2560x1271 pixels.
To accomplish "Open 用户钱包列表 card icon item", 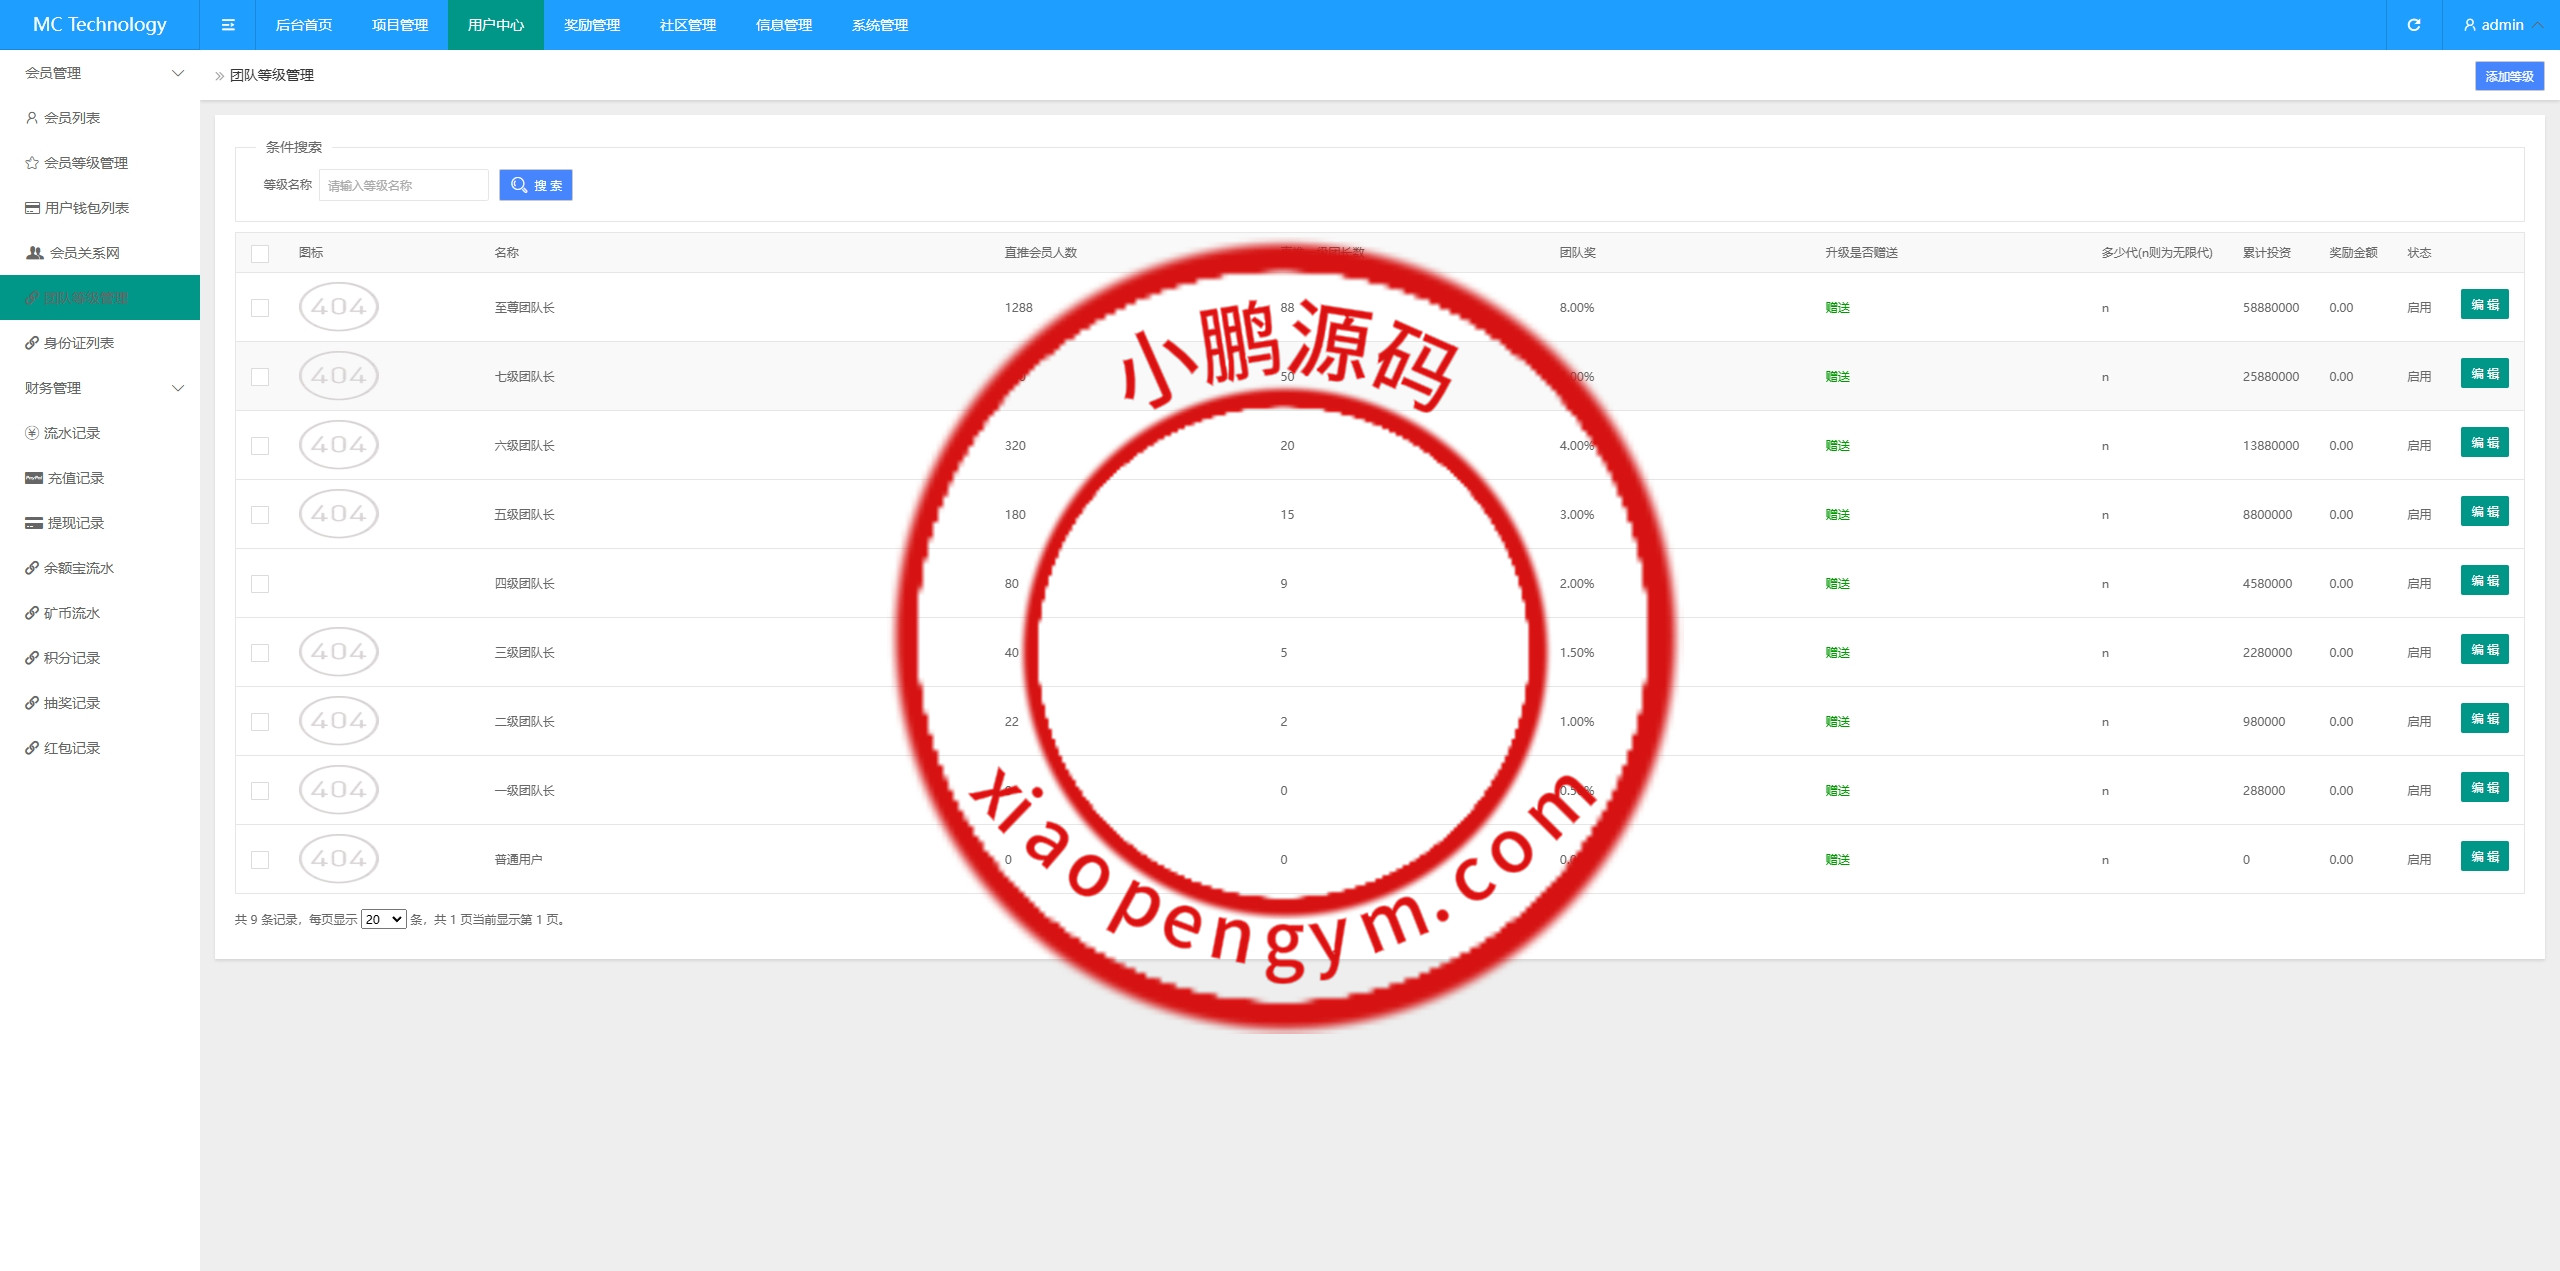I will point(85,208).
